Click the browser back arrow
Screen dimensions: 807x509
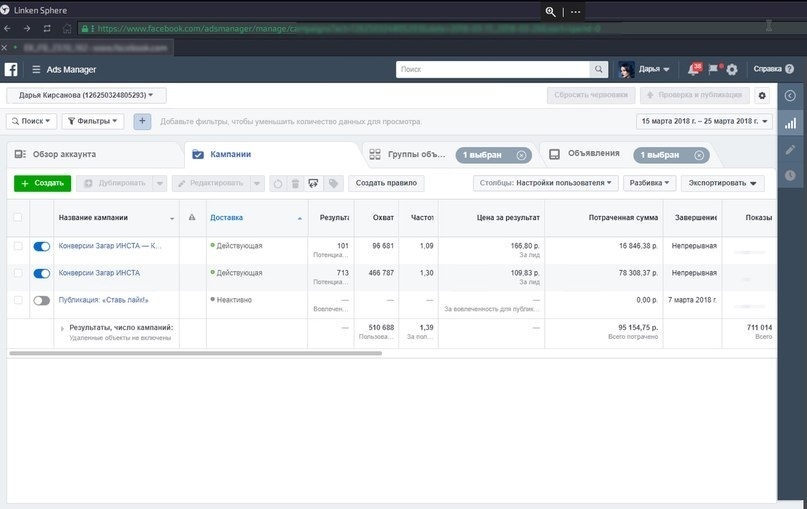[7, 28]
